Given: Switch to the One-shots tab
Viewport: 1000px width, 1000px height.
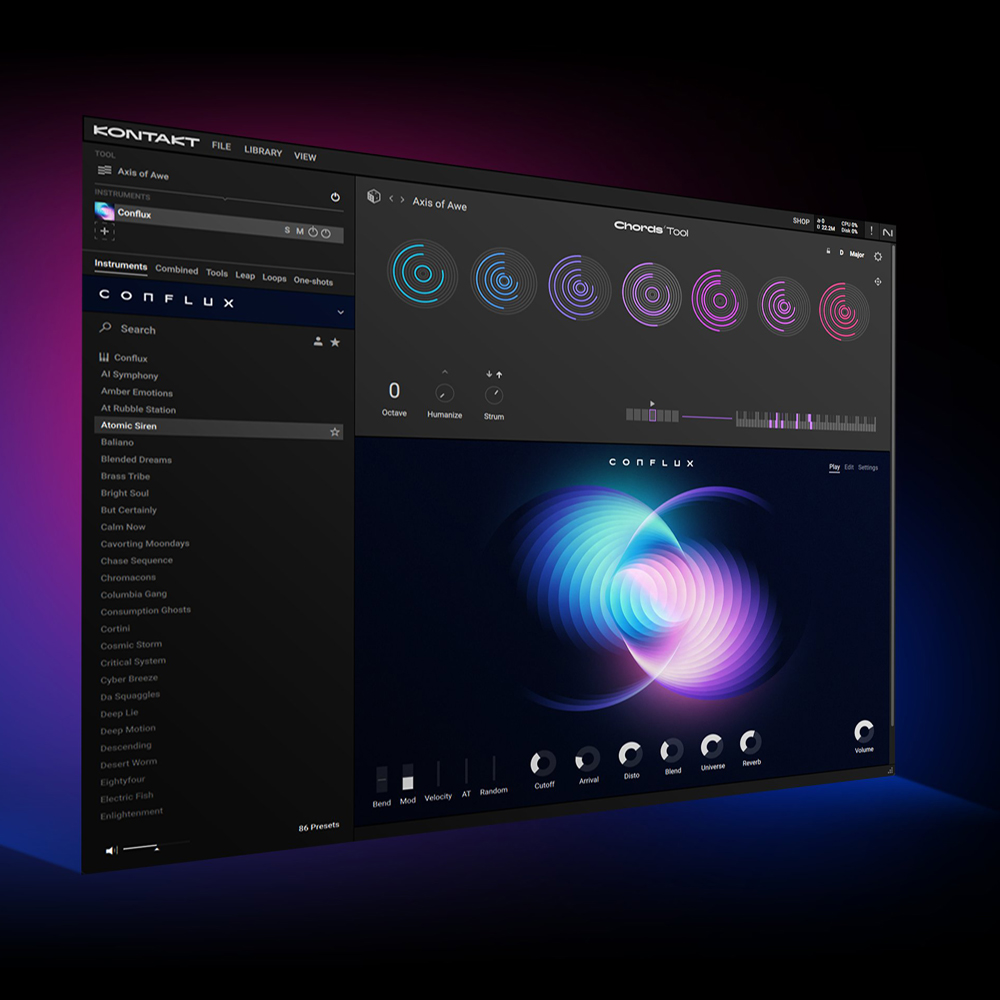Looking at the screenshot, I should click(313, 281).
